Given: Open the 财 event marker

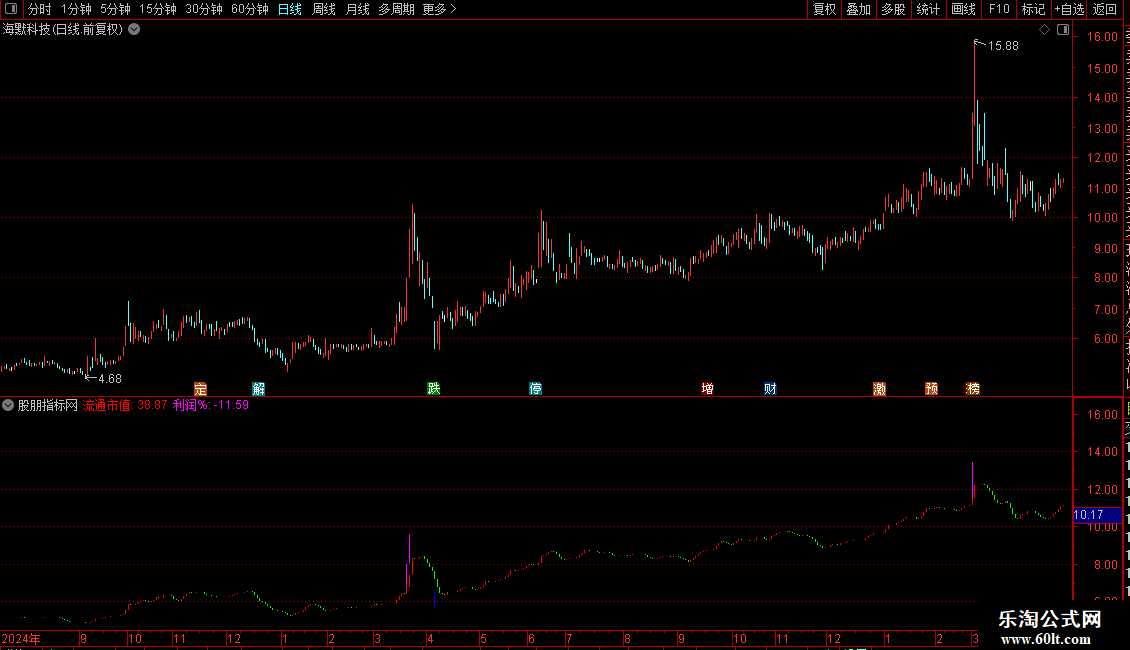Looking at the screenshot, I should pyautogui.click(x=770, y=389).
